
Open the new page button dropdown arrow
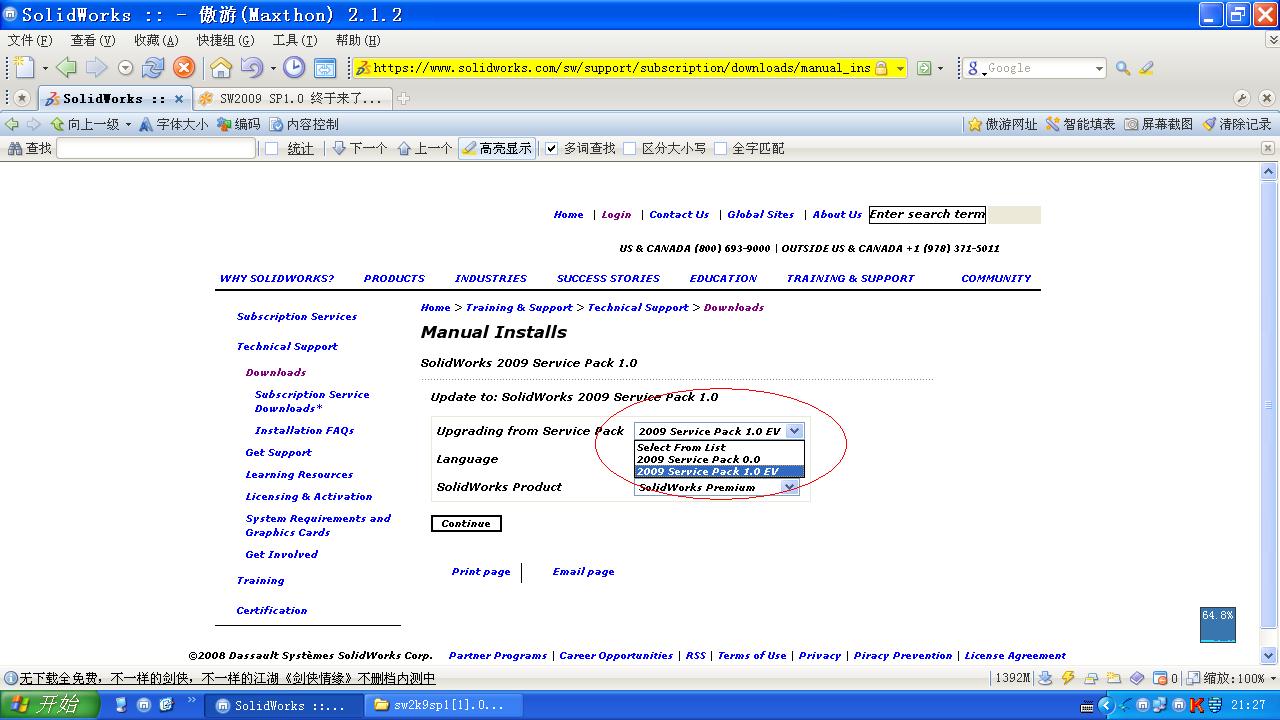pos(45,68)
